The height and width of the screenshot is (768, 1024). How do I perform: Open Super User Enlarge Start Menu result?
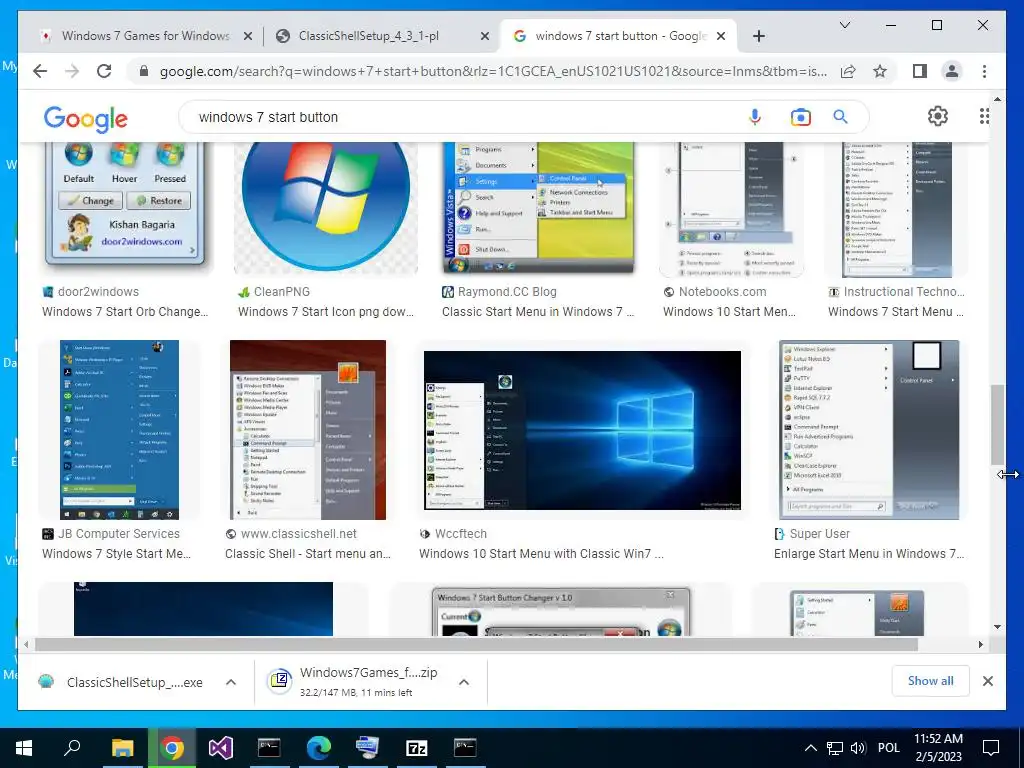click(x=869, y=553)
